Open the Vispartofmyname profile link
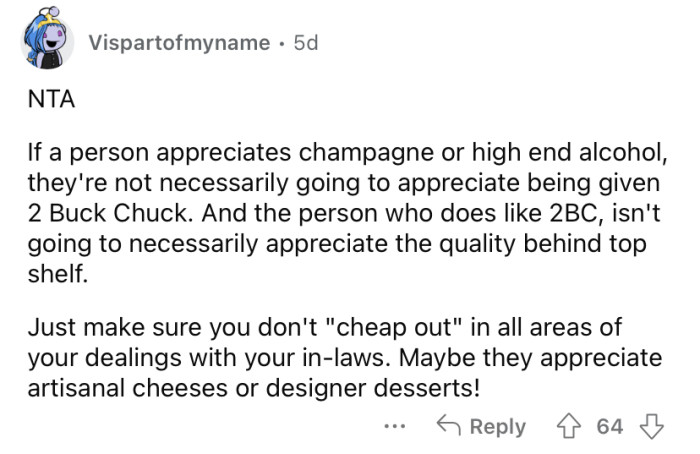The height and width of the screenshot is (454, 700). coord(178,43)
